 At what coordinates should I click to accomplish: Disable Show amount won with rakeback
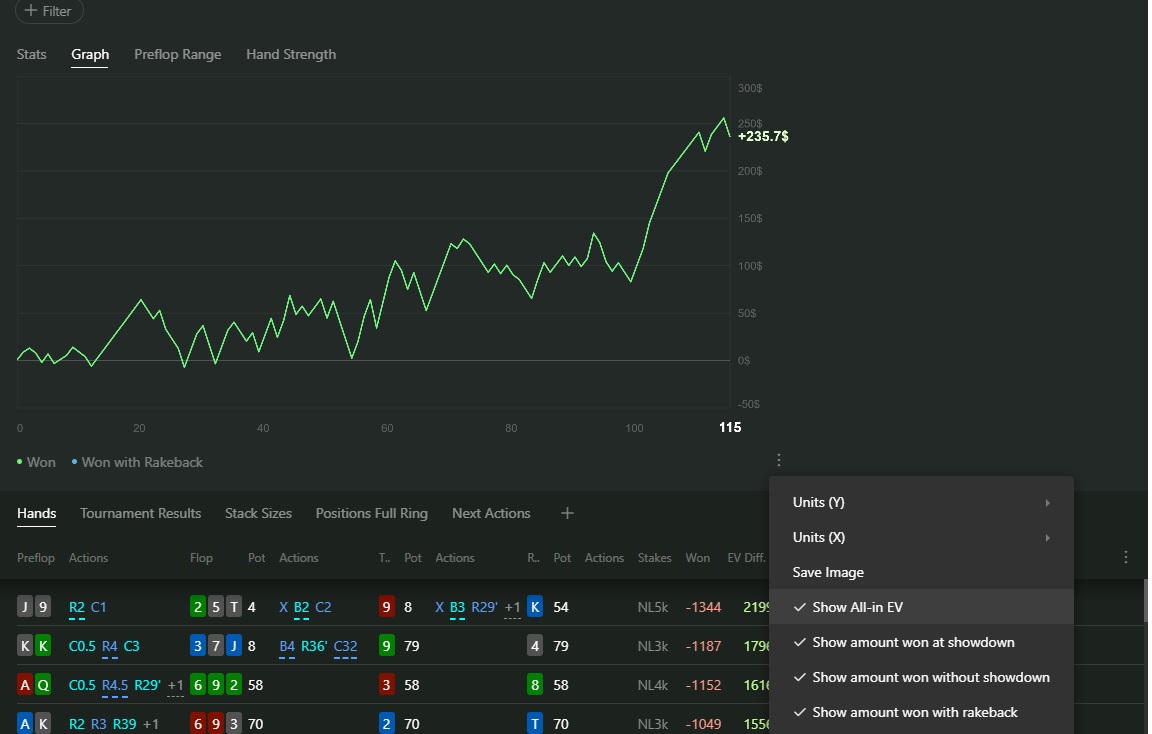click(x=914, y=712)
